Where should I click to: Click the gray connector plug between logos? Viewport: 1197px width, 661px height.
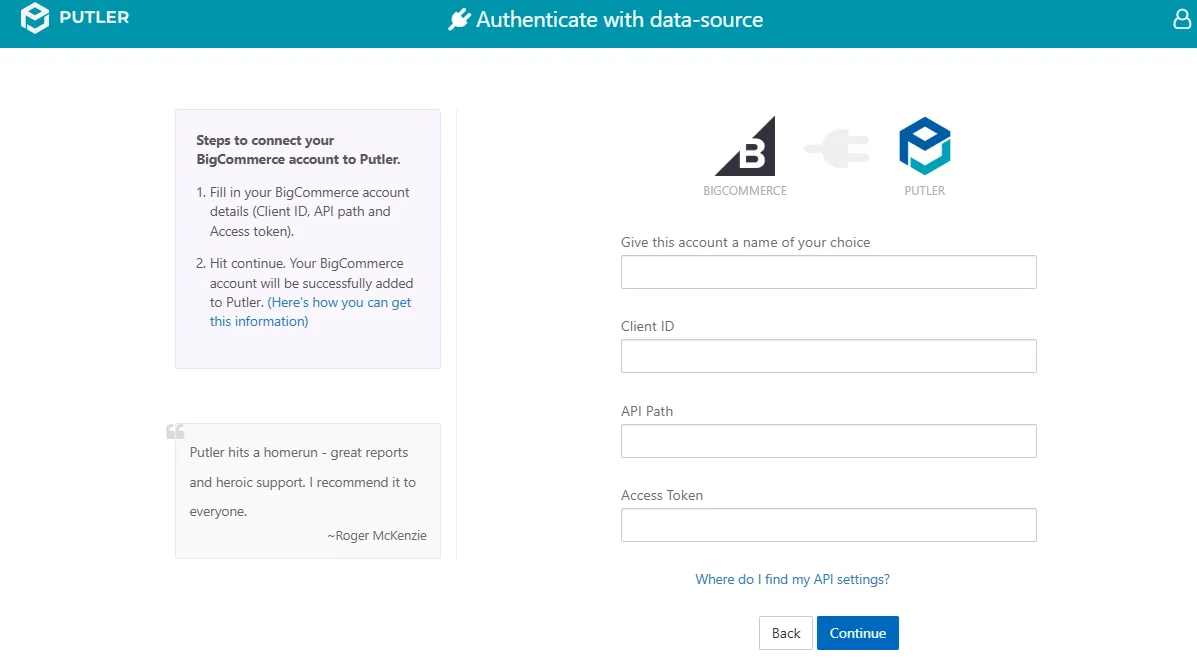click(837, 149)
